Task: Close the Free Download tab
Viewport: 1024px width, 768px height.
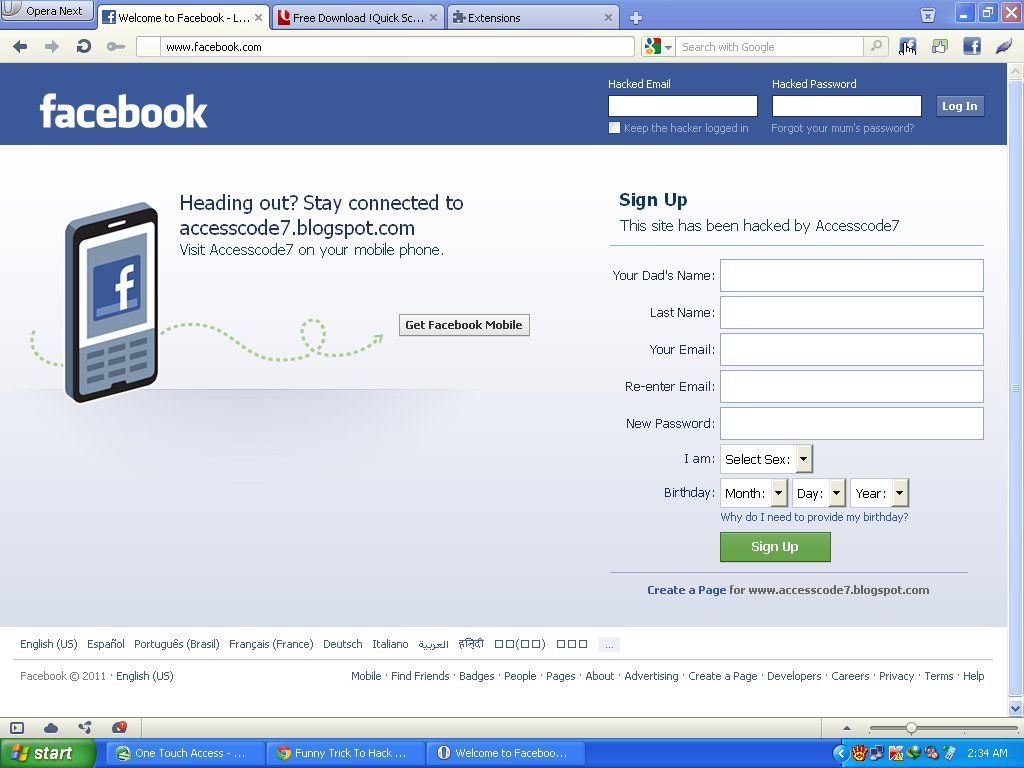Action: (x=433, y=18)
